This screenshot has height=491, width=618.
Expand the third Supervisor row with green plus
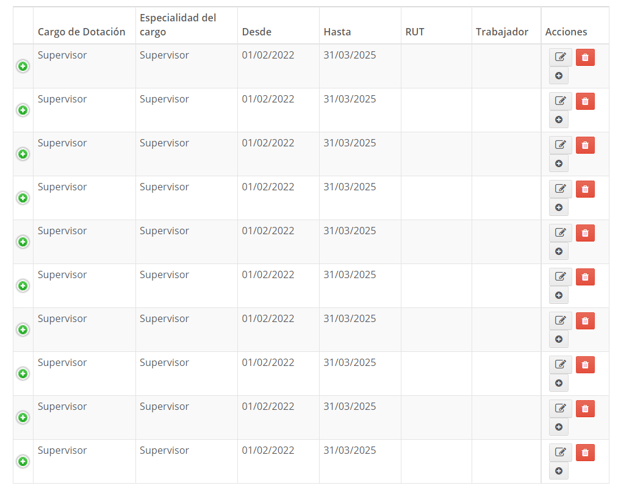[23, 154]
